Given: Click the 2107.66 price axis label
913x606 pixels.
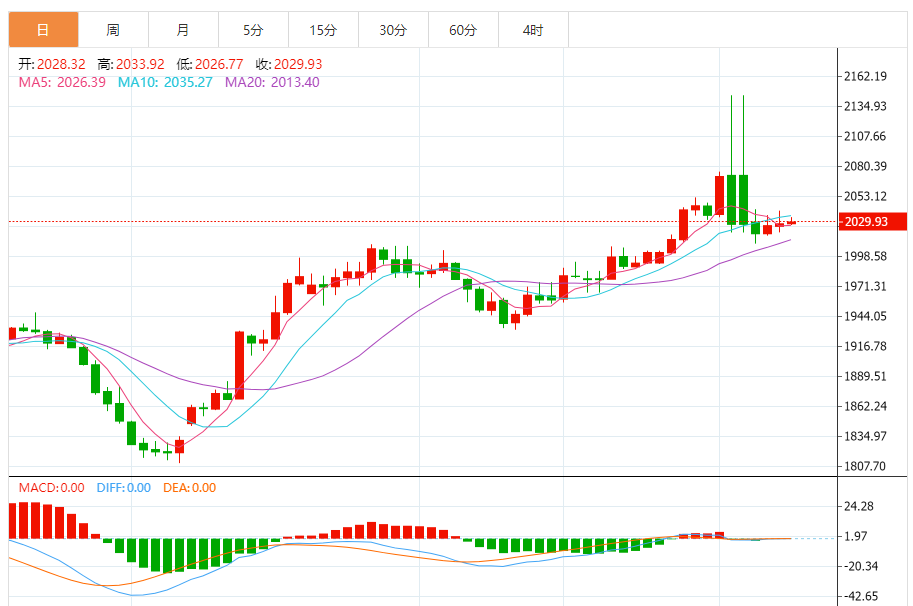Looking at the screenshot, I should point(865,136).
